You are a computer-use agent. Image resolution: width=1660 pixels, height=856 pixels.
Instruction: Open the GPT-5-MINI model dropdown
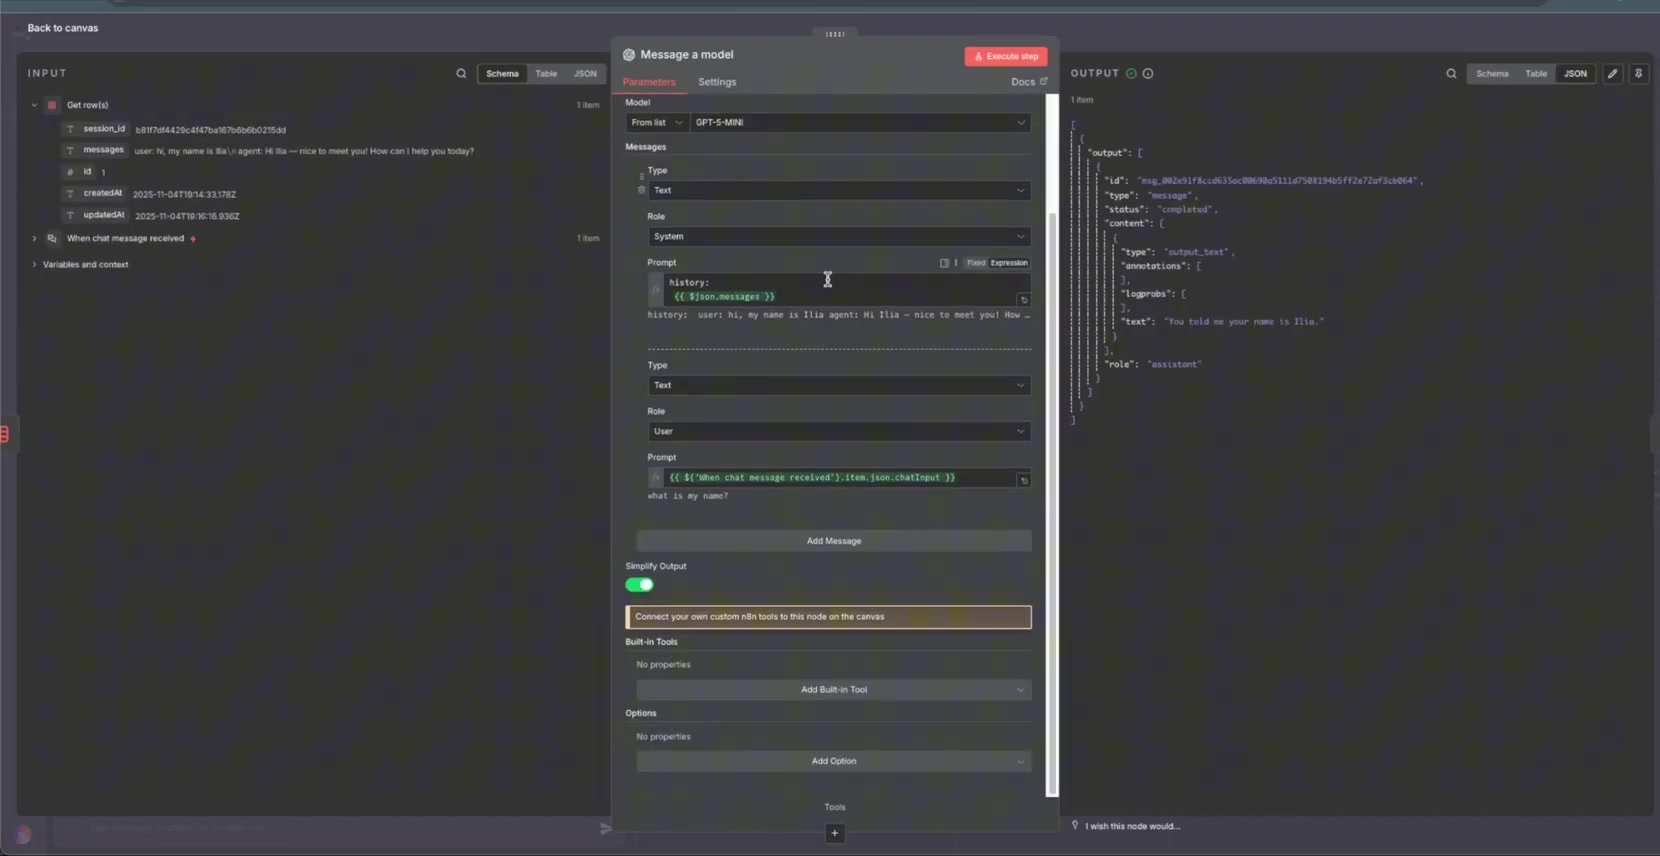click(860, 123)
